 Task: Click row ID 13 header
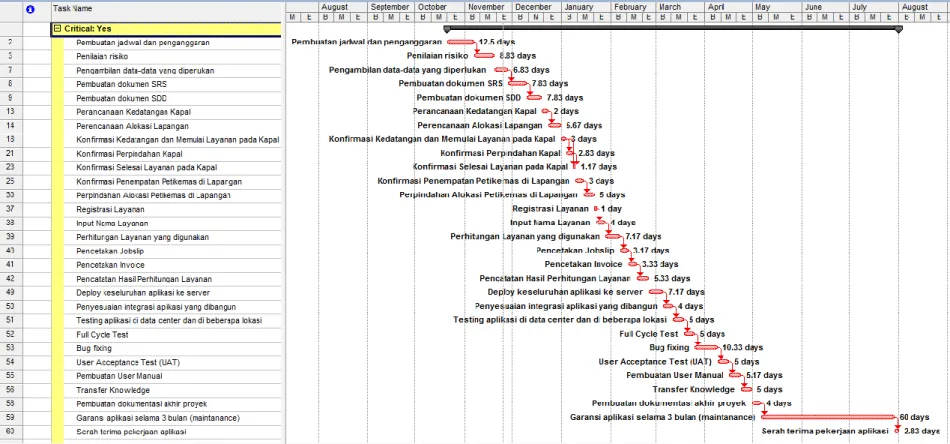click(12, 112)
